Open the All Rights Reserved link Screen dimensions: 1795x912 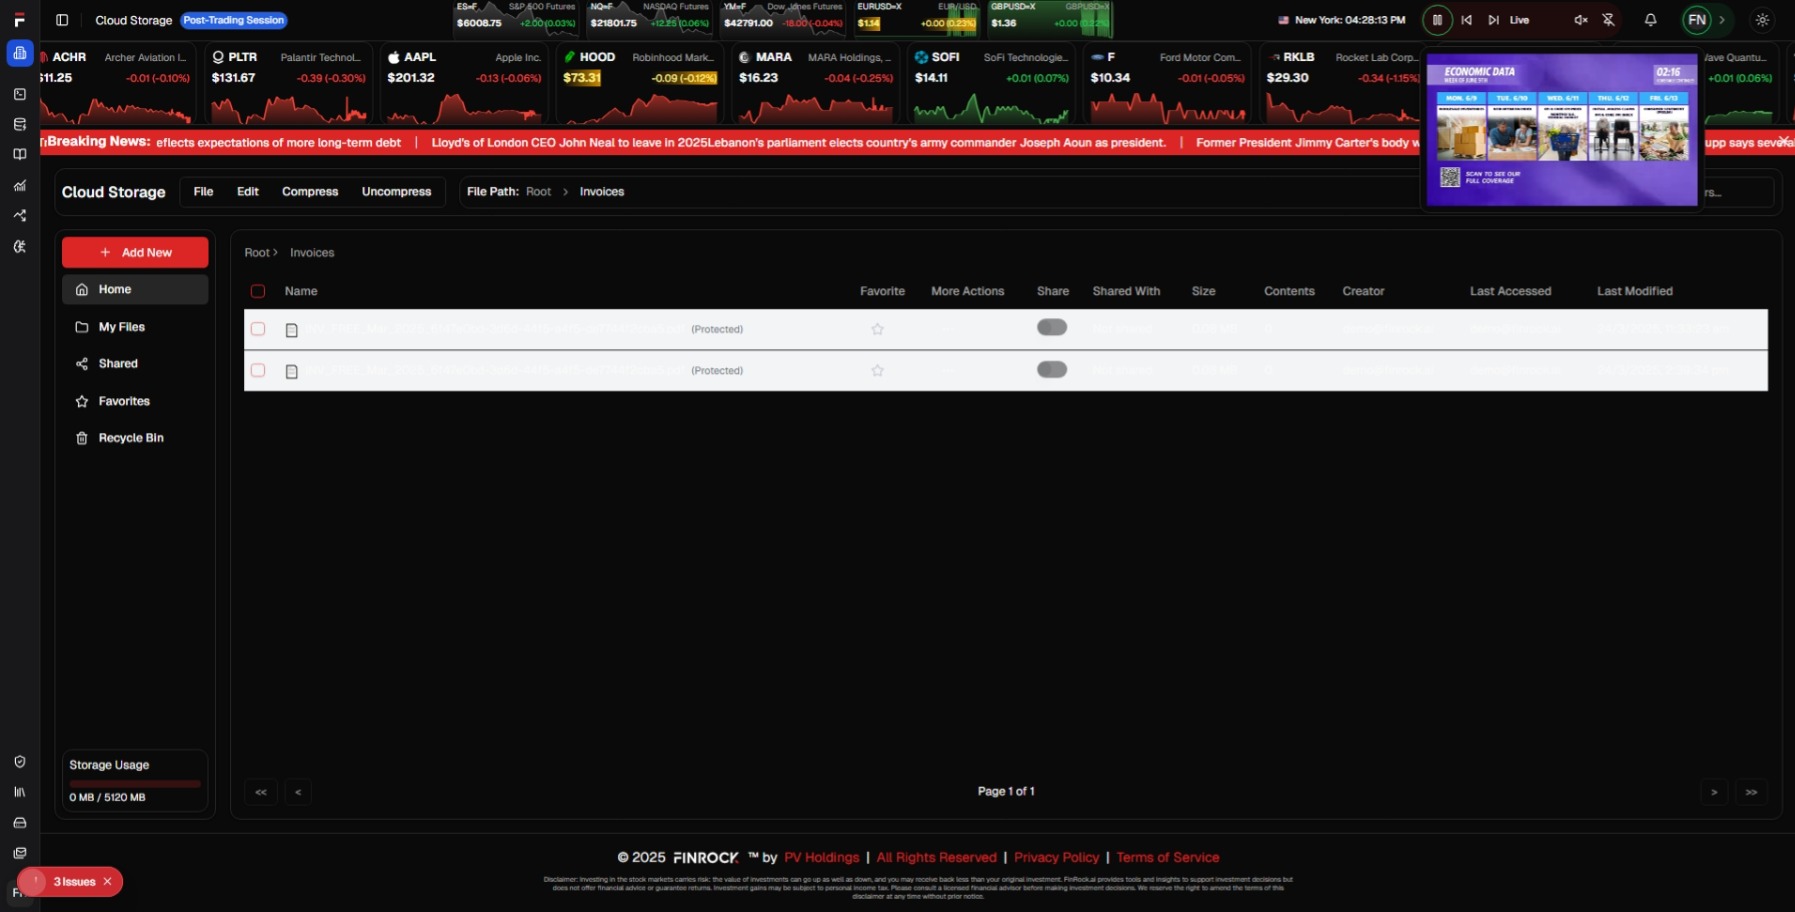coord(936,858)
